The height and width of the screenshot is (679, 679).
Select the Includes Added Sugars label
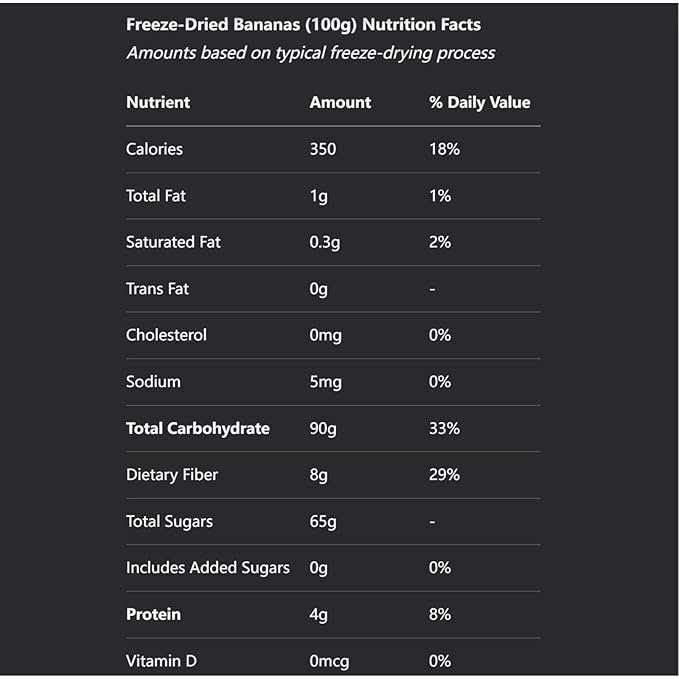coord(208,568)
